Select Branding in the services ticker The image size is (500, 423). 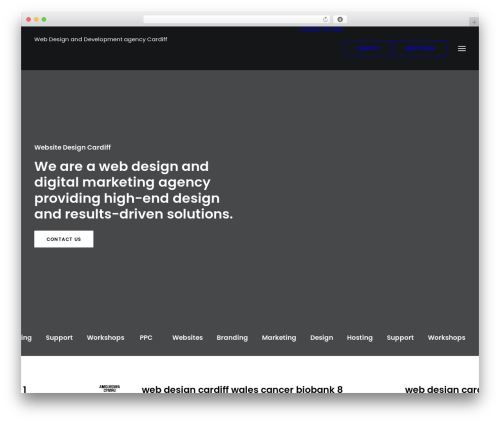click(x=232, y=338)
